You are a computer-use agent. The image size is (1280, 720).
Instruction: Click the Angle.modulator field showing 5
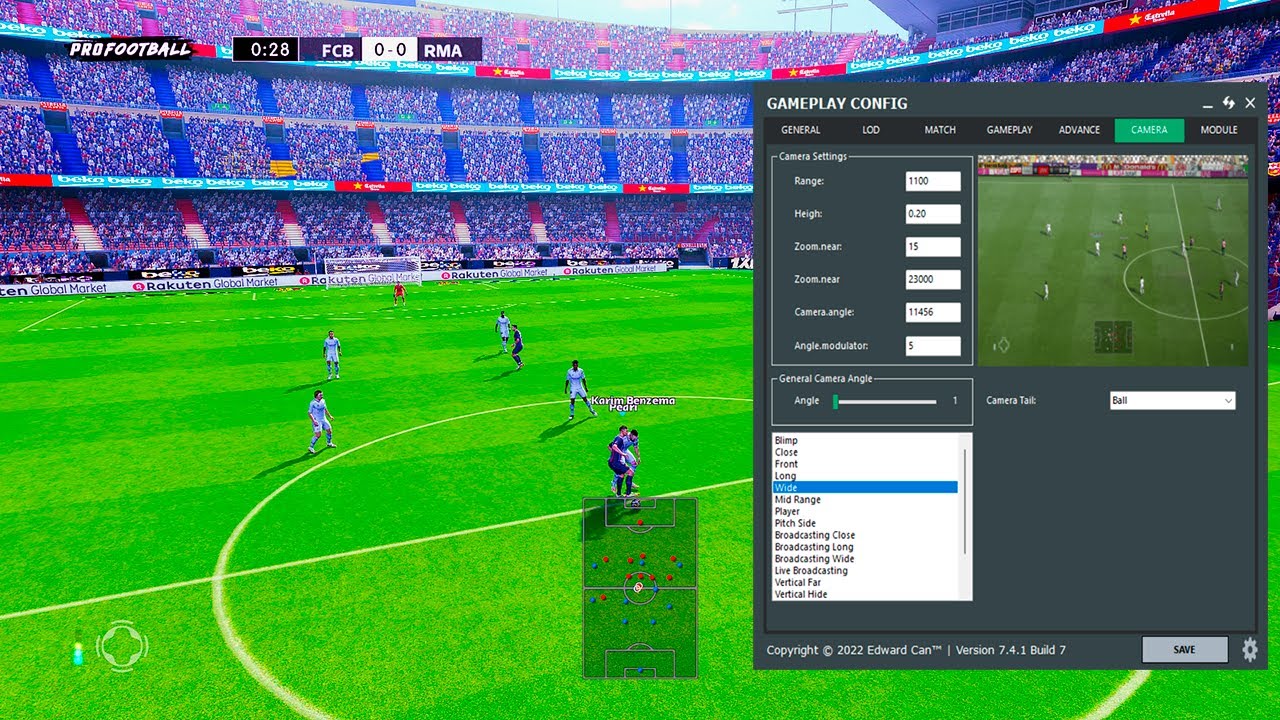coord(933,346)
